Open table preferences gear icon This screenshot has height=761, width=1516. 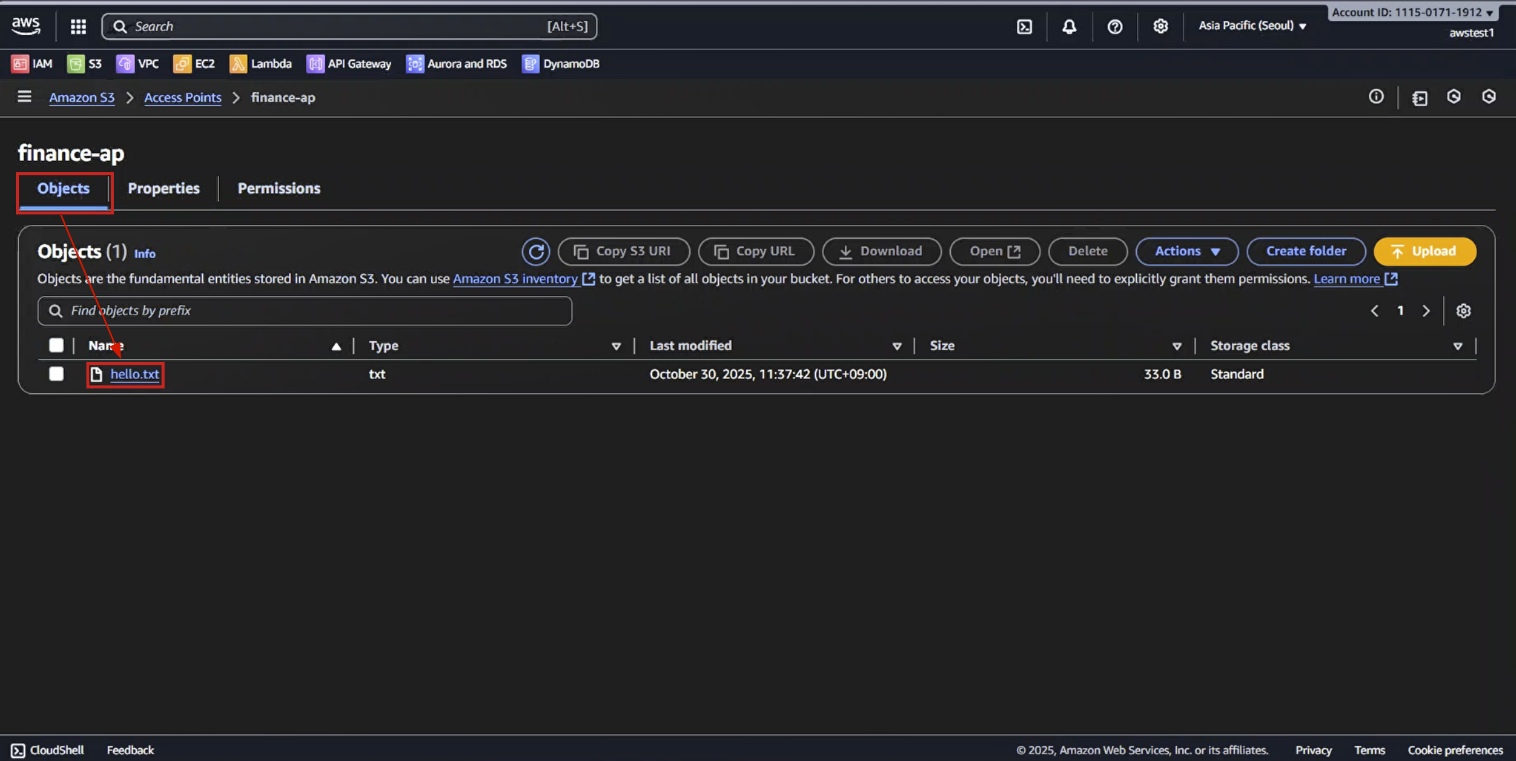point(1463,311)
